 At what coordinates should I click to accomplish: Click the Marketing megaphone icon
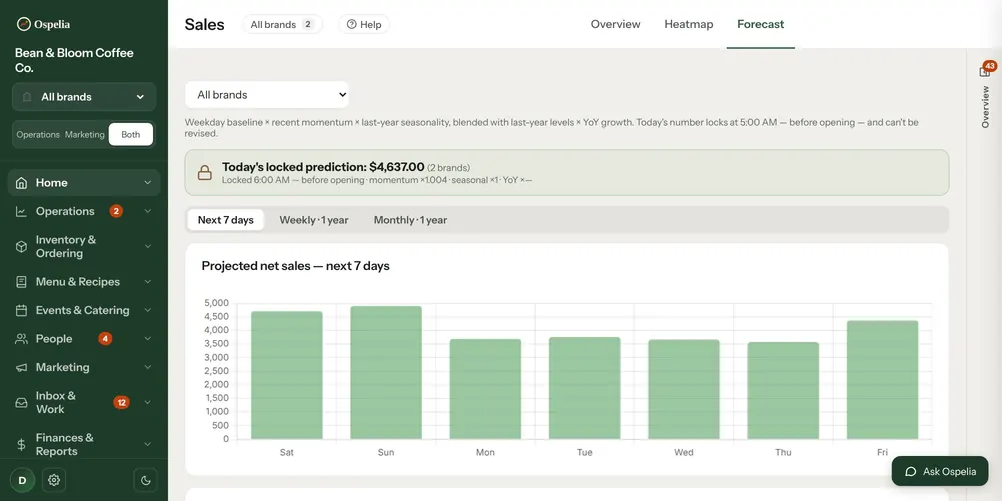coord(21,367)
